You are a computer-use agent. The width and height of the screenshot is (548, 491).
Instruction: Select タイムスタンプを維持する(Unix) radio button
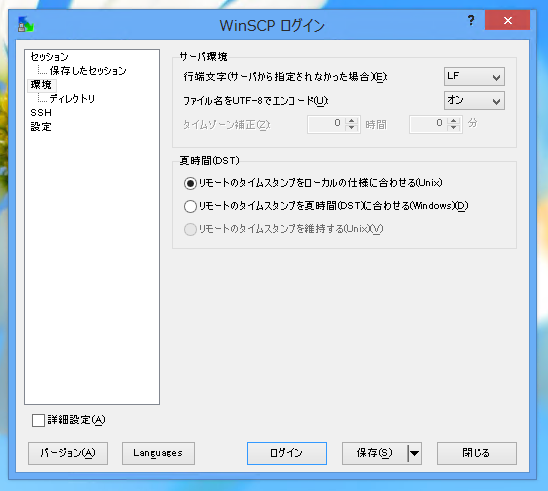(x=190, y=229)
